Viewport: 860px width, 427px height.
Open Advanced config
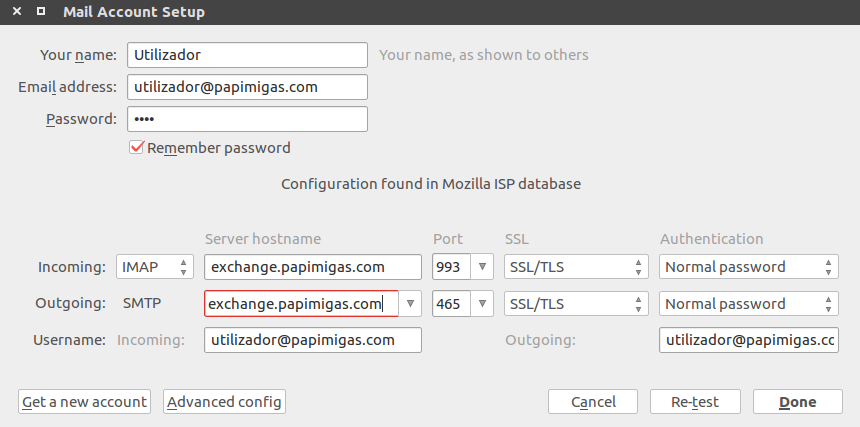coord(225,402)
